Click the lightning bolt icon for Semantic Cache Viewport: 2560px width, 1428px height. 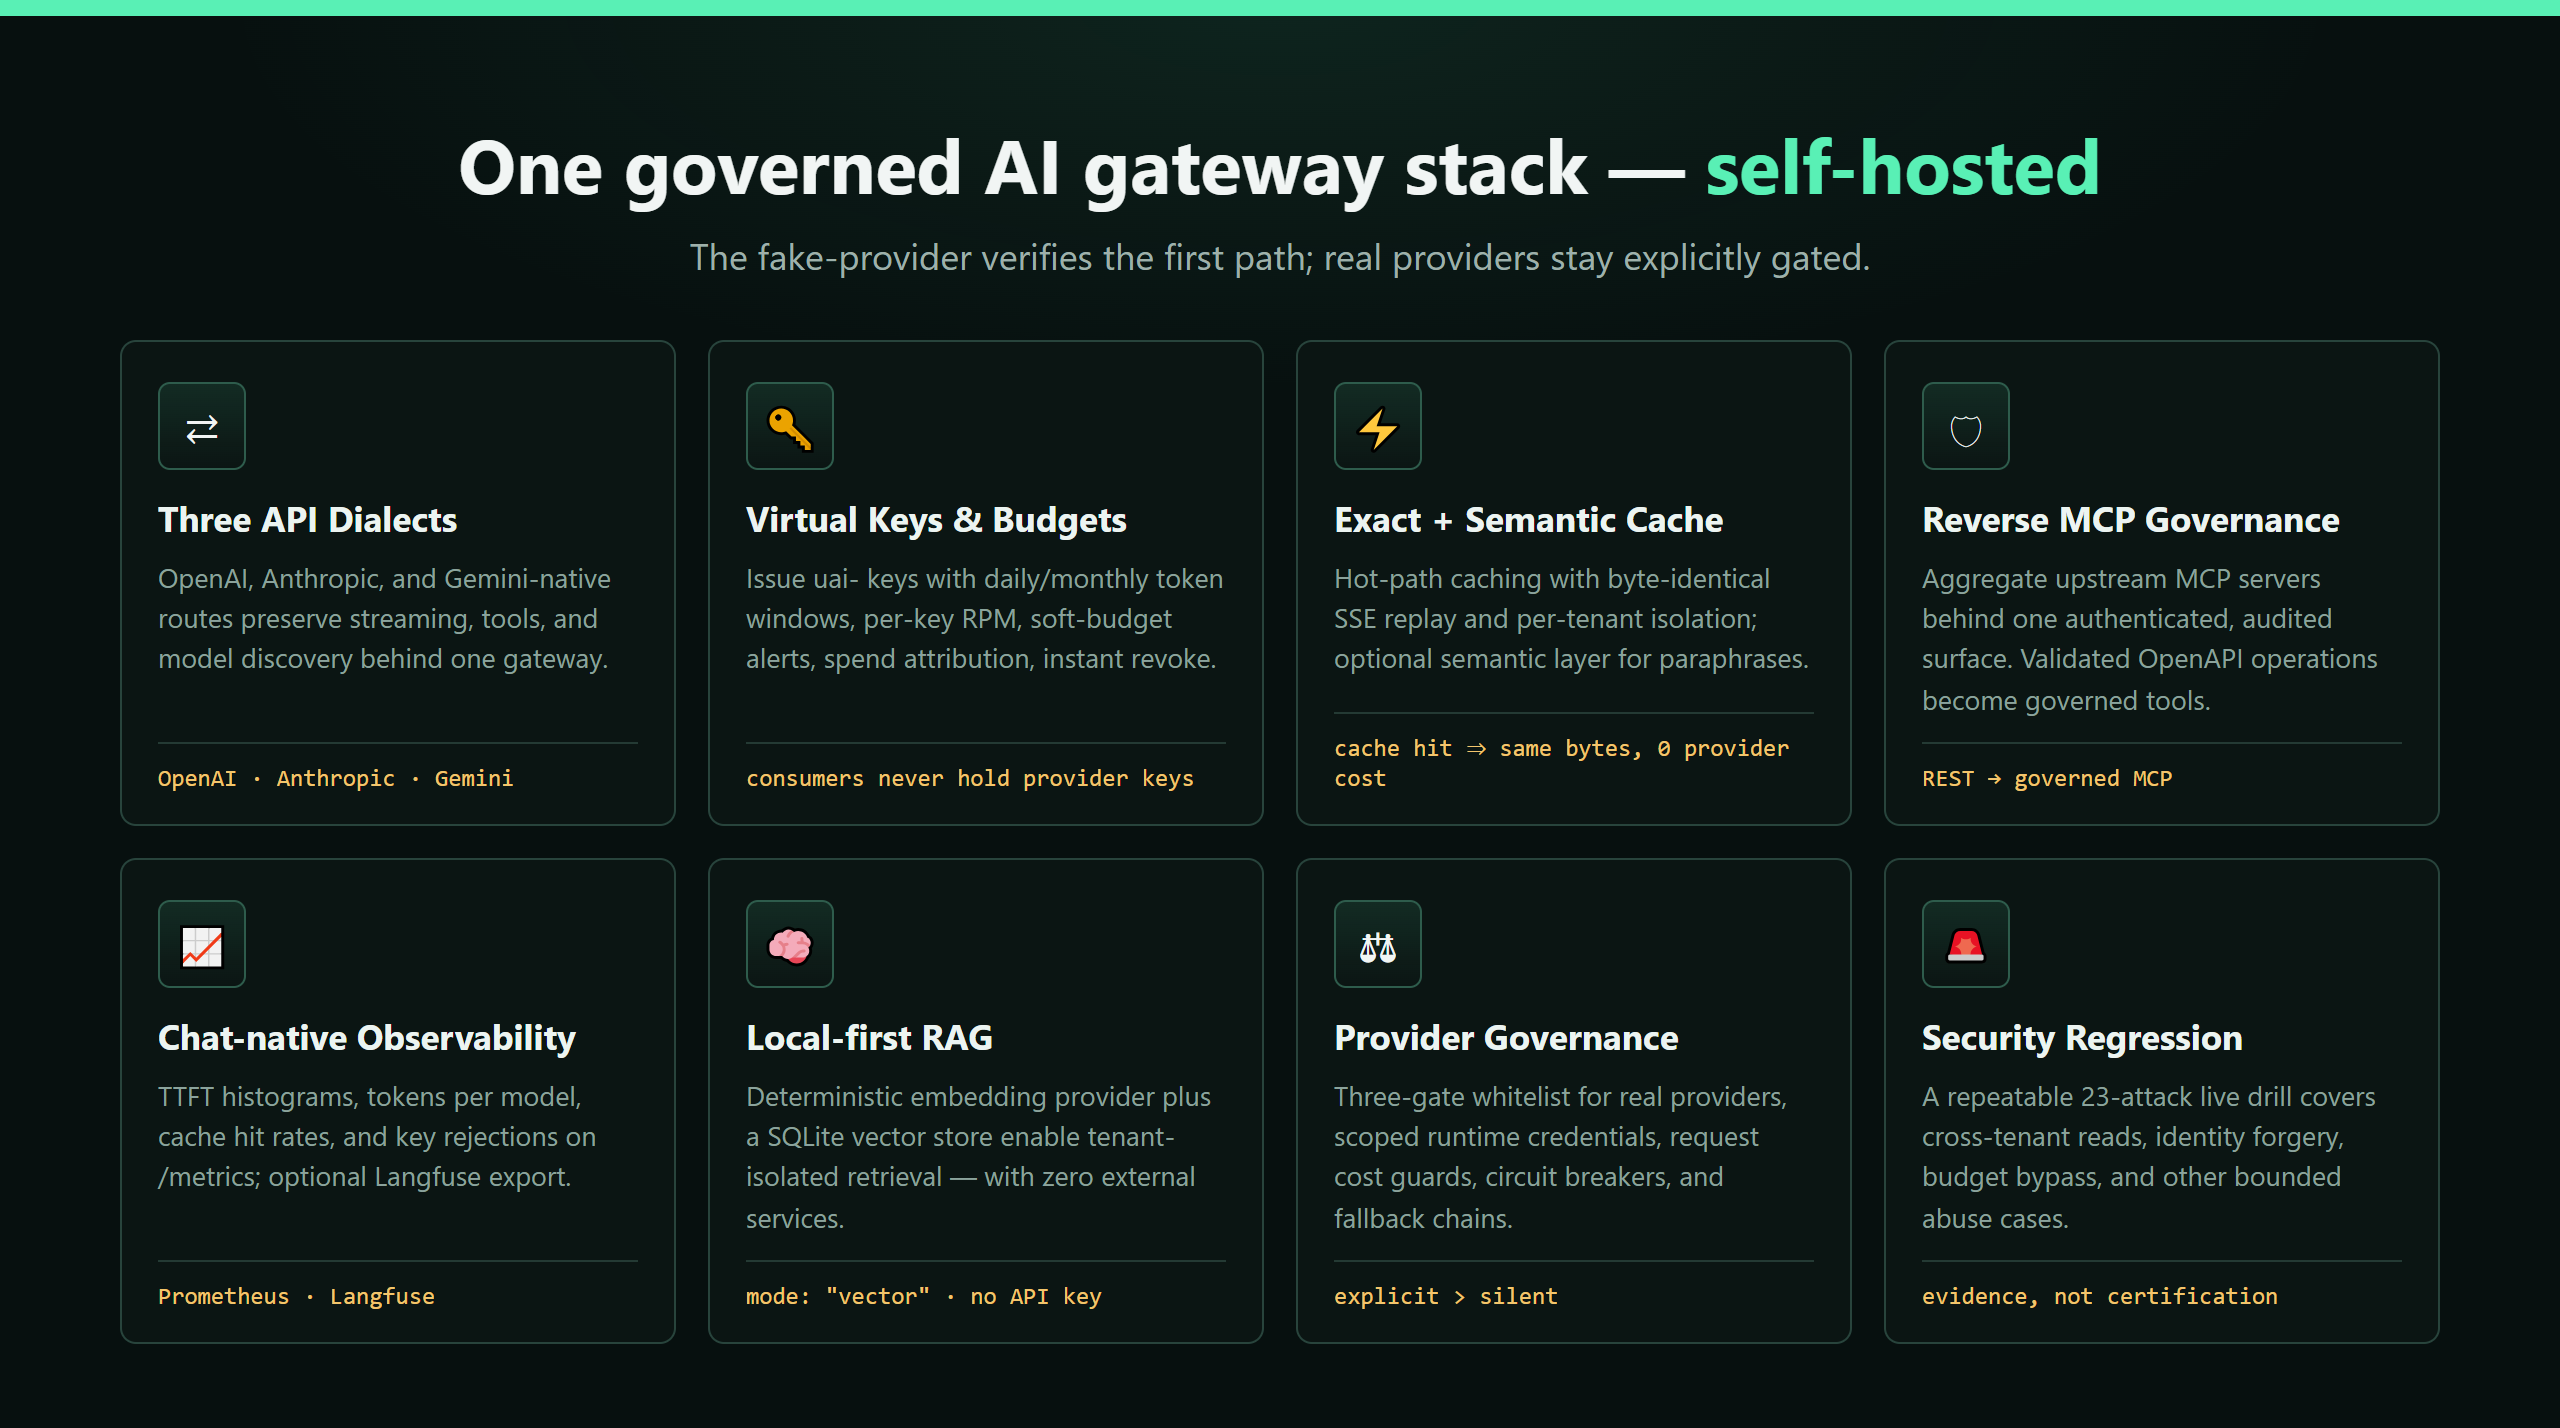click(1378, 426)
